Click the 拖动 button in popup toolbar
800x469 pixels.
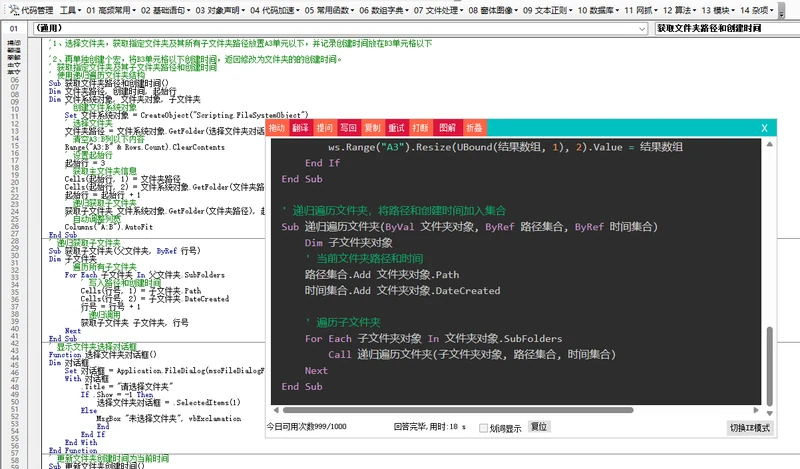277,128
